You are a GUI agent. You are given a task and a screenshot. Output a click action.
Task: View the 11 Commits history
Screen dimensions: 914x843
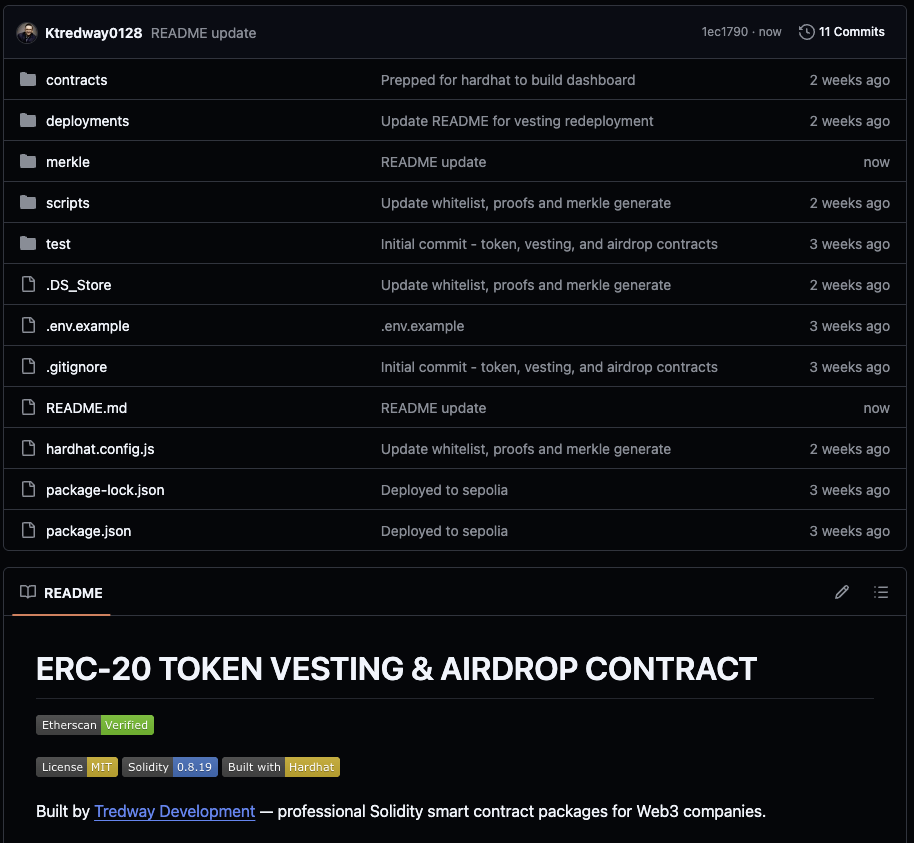[851, 31]
